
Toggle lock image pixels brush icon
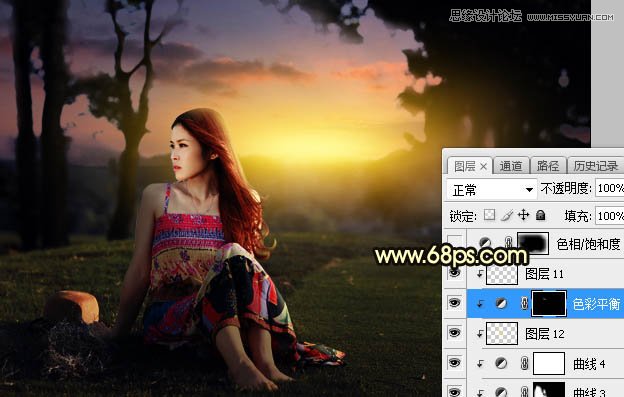[x=507, y=215]
